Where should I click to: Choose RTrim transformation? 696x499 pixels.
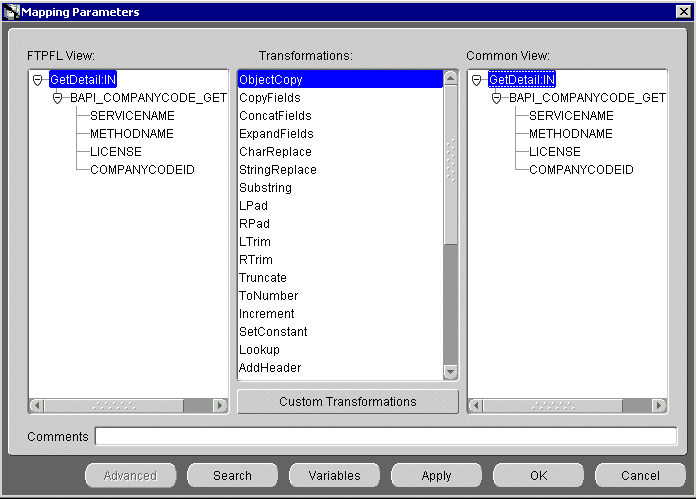[340, 260]
